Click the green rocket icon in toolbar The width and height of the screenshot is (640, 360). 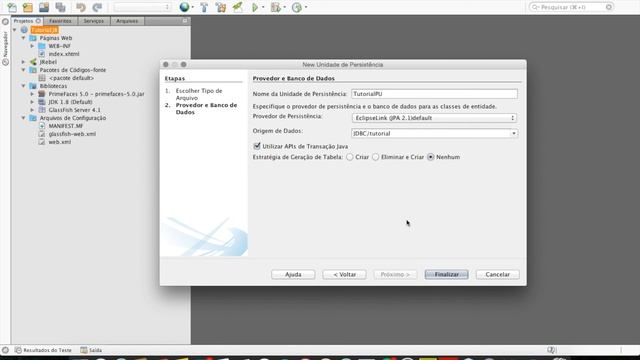point(238,7)
